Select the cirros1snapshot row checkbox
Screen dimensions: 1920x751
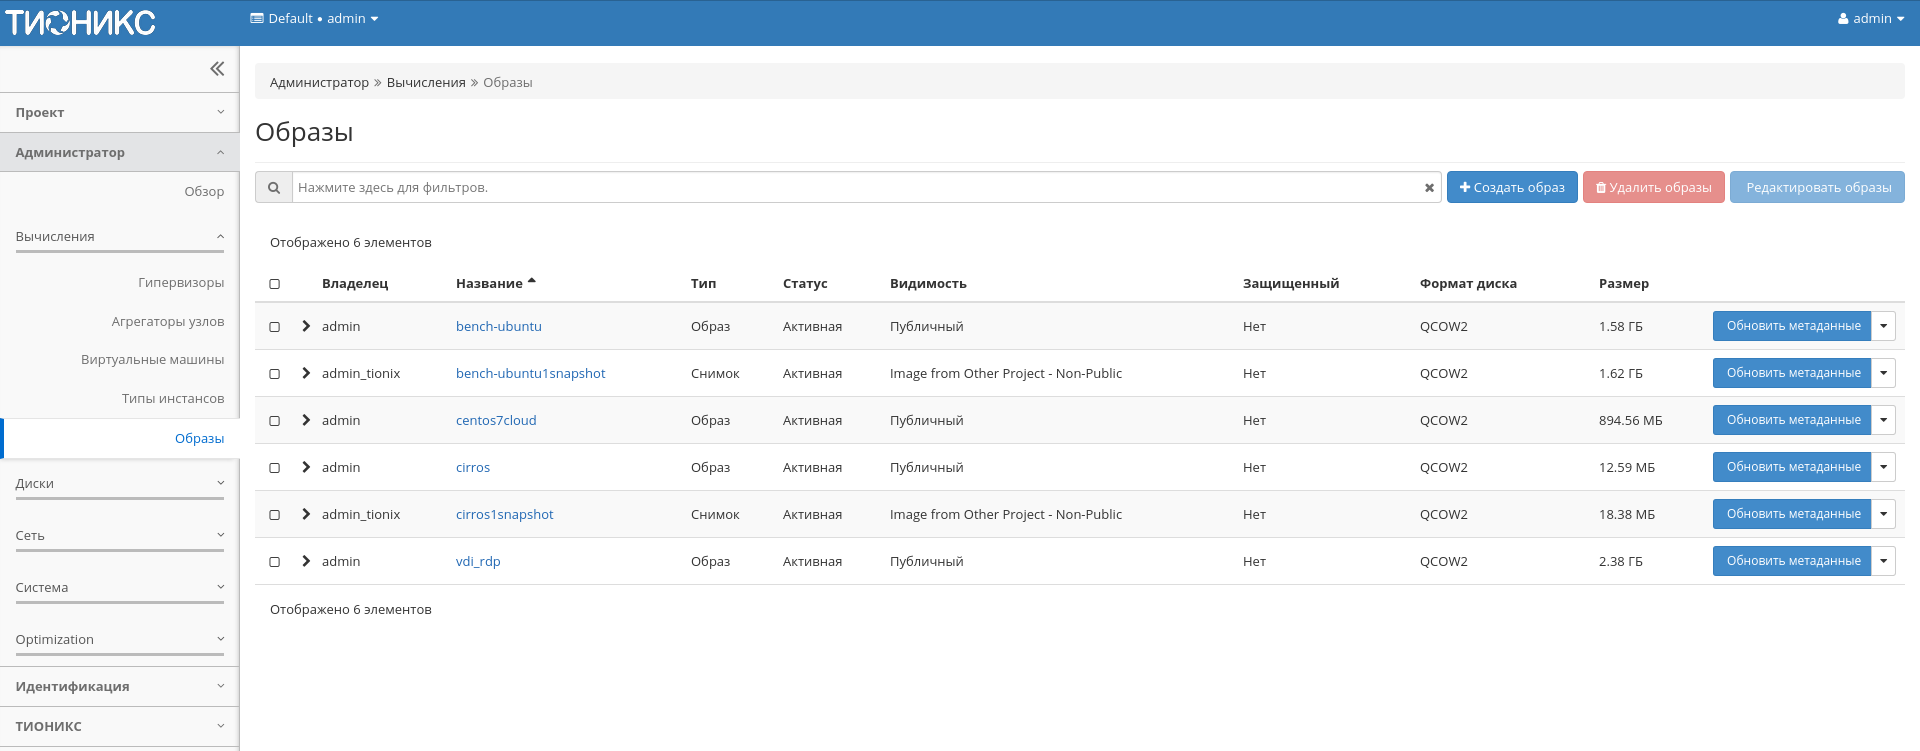point(275,515)
